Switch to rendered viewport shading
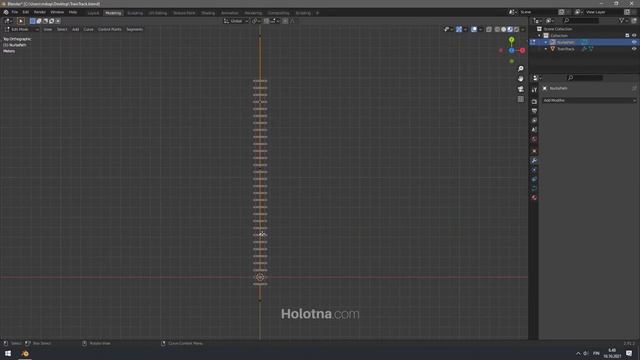 [x=516, y=29]
